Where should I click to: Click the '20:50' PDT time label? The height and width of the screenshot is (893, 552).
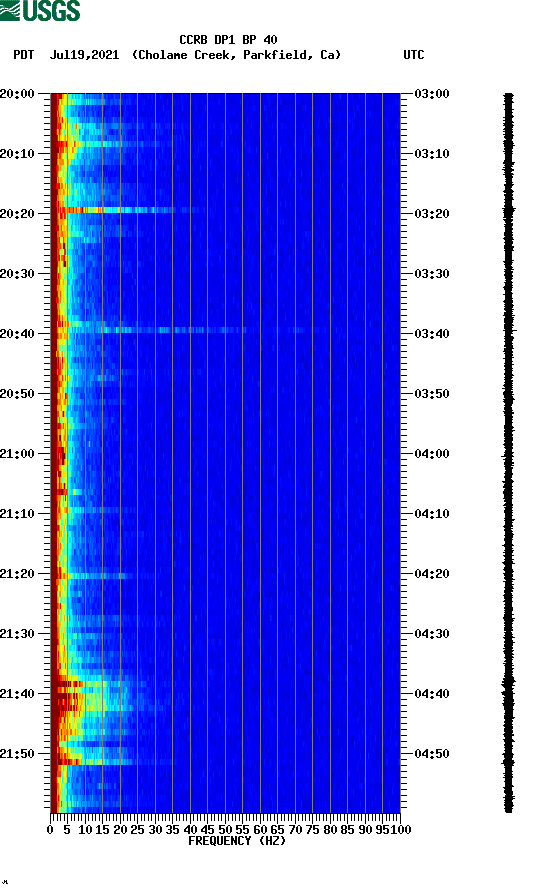pyautogui.click(x=18, y=394)
